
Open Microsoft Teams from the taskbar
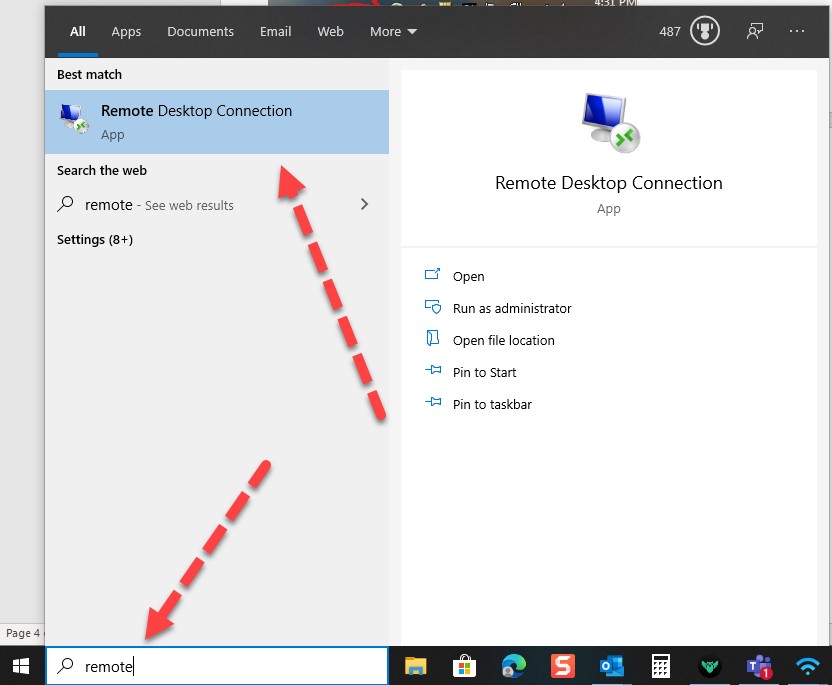coord(759,666)
